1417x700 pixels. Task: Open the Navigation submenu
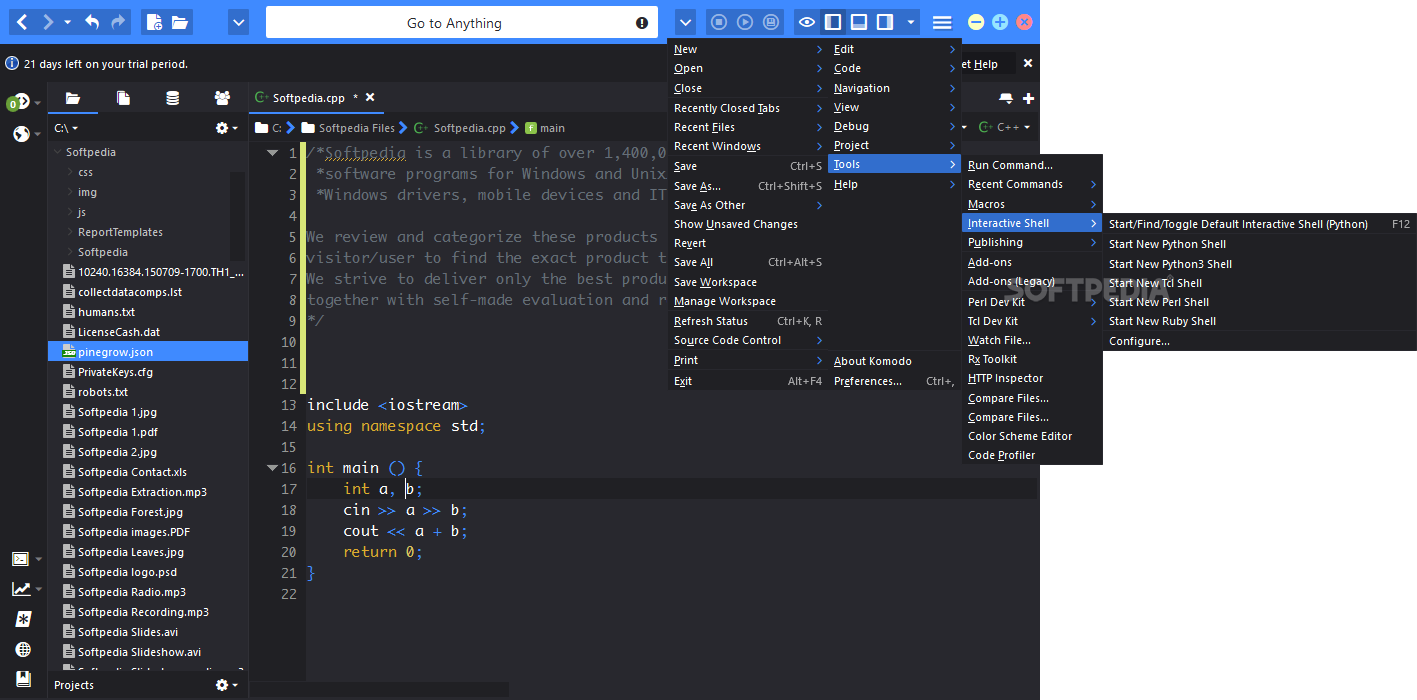click(894, 88)
